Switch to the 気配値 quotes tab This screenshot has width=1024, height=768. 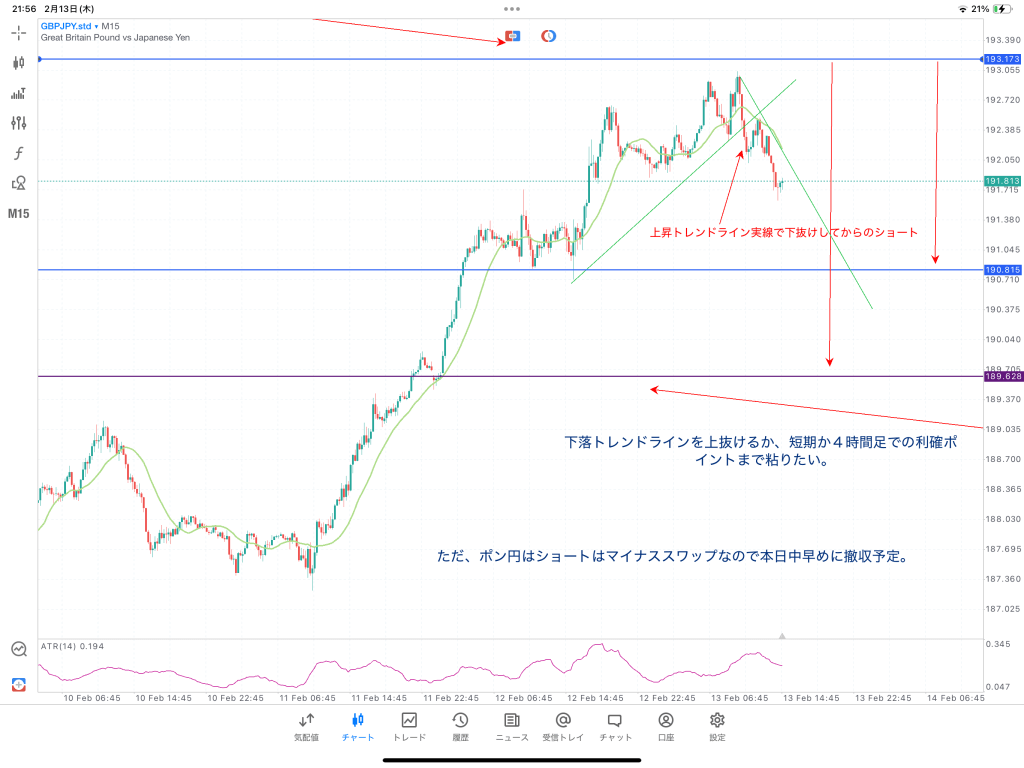tap(306, 726)
